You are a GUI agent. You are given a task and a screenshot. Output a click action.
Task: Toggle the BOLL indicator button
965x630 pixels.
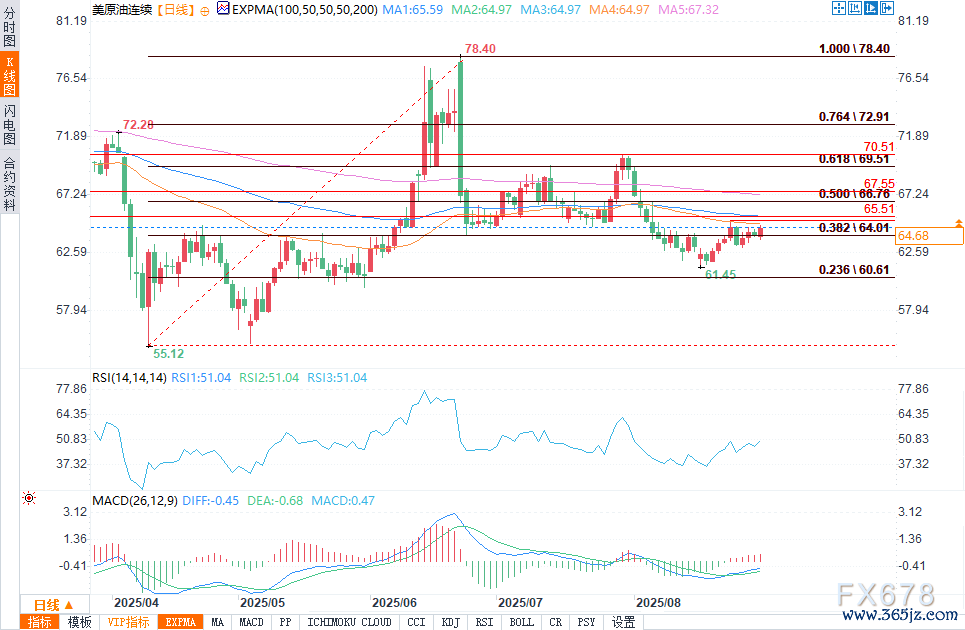pos(521,622)
